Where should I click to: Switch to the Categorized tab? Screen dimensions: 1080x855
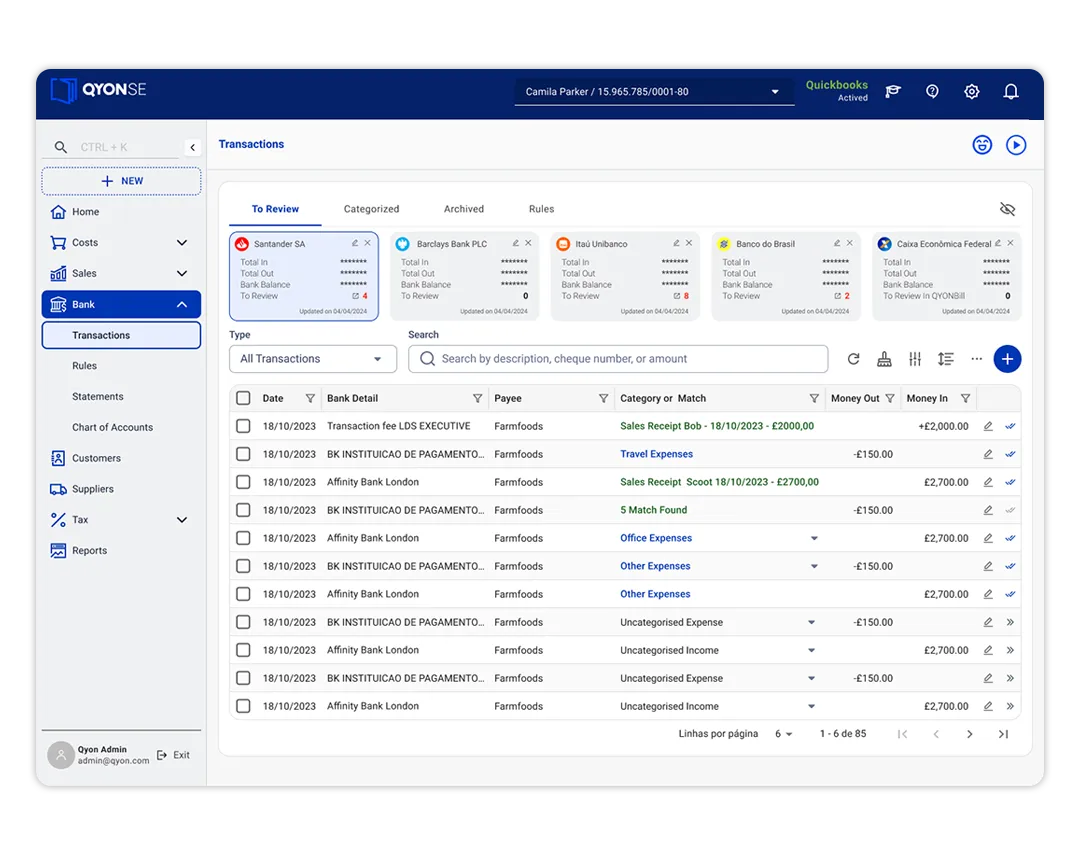click(371, 209)
